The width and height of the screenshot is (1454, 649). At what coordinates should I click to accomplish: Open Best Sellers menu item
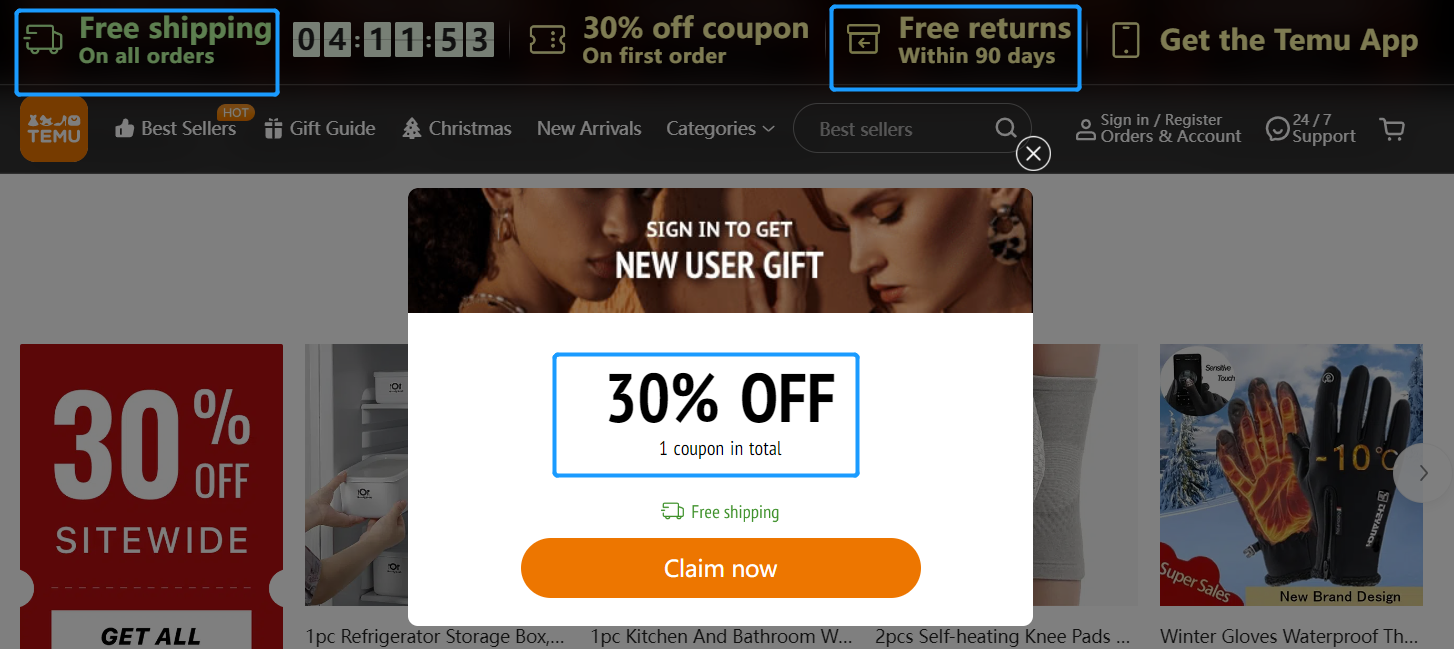pyautogui.click(x=176, y=128)
